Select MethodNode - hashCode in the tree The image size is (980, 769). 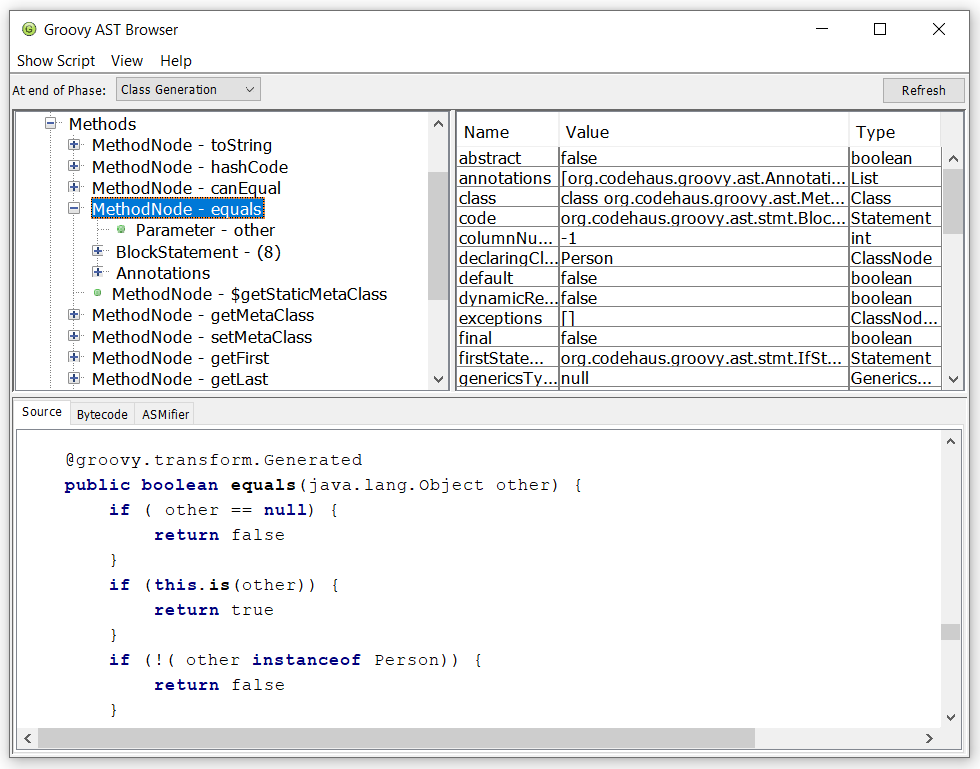click(188, 167)
